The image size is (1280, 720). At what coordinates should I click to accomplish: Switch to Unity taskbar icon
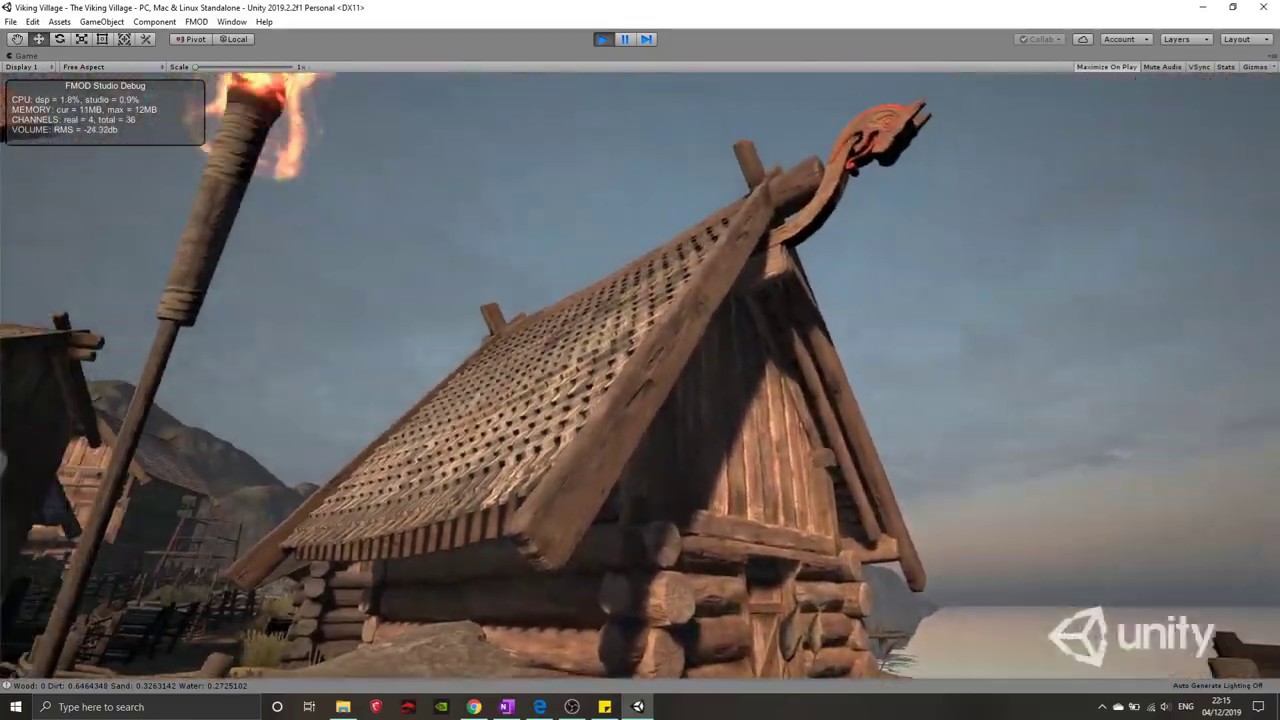coord(638,707)
